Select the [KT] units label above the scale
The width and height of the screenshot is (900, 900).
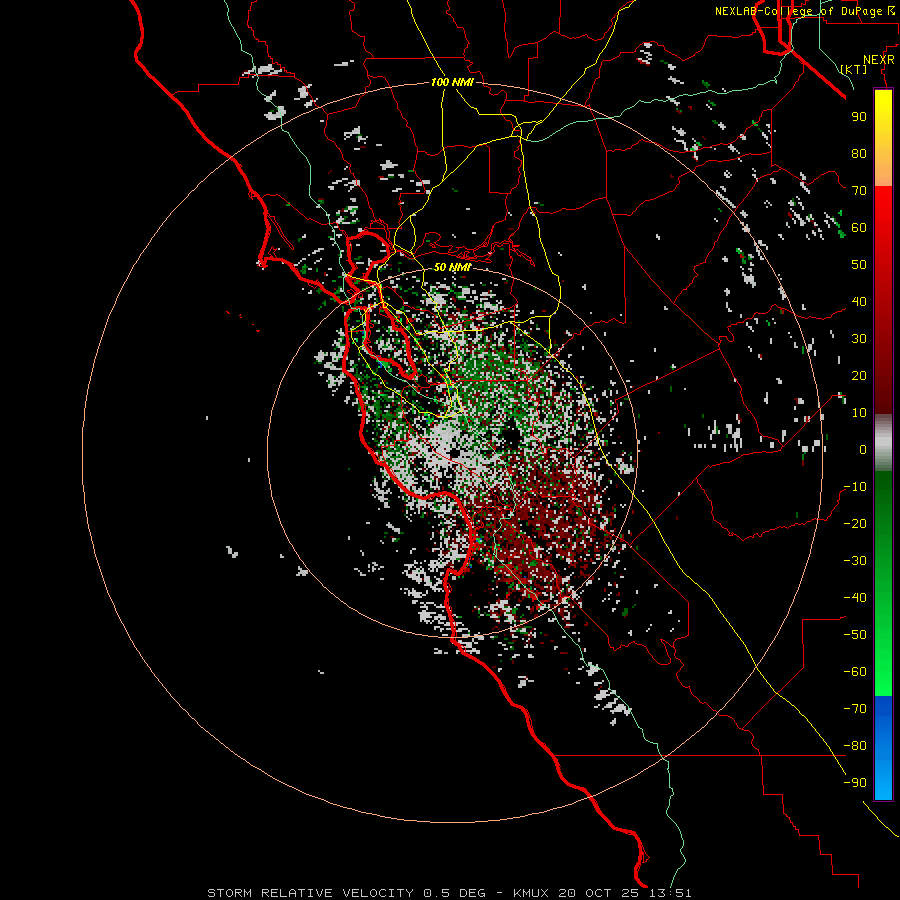click(x=853, y=69)
